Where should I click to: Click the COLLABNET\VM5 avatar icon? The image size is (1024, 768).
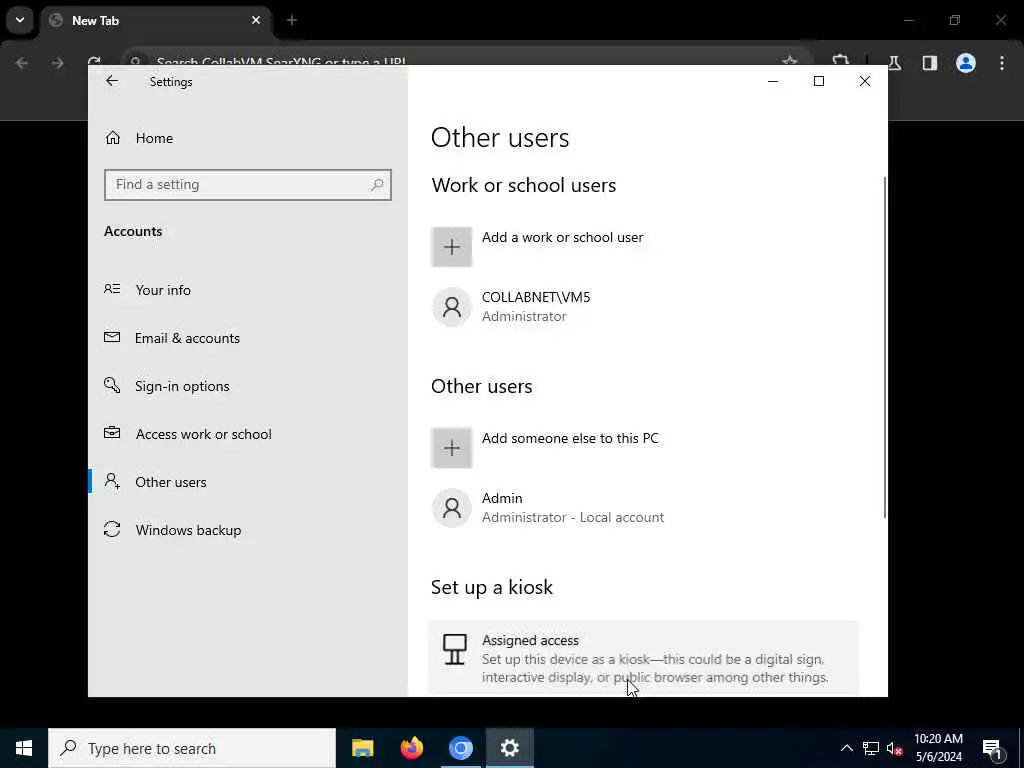coord(451,307)
